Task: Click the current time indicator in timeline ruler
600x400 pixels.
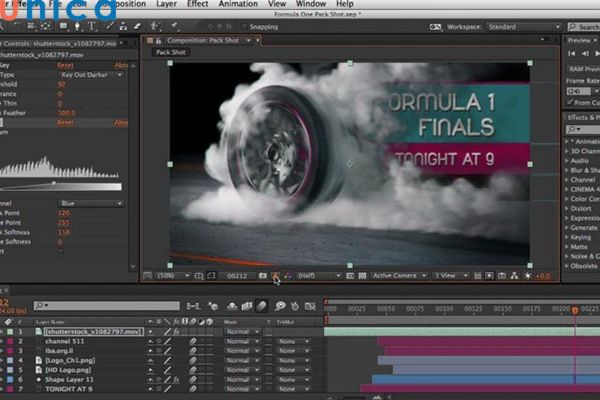Action: pos(575,310)
